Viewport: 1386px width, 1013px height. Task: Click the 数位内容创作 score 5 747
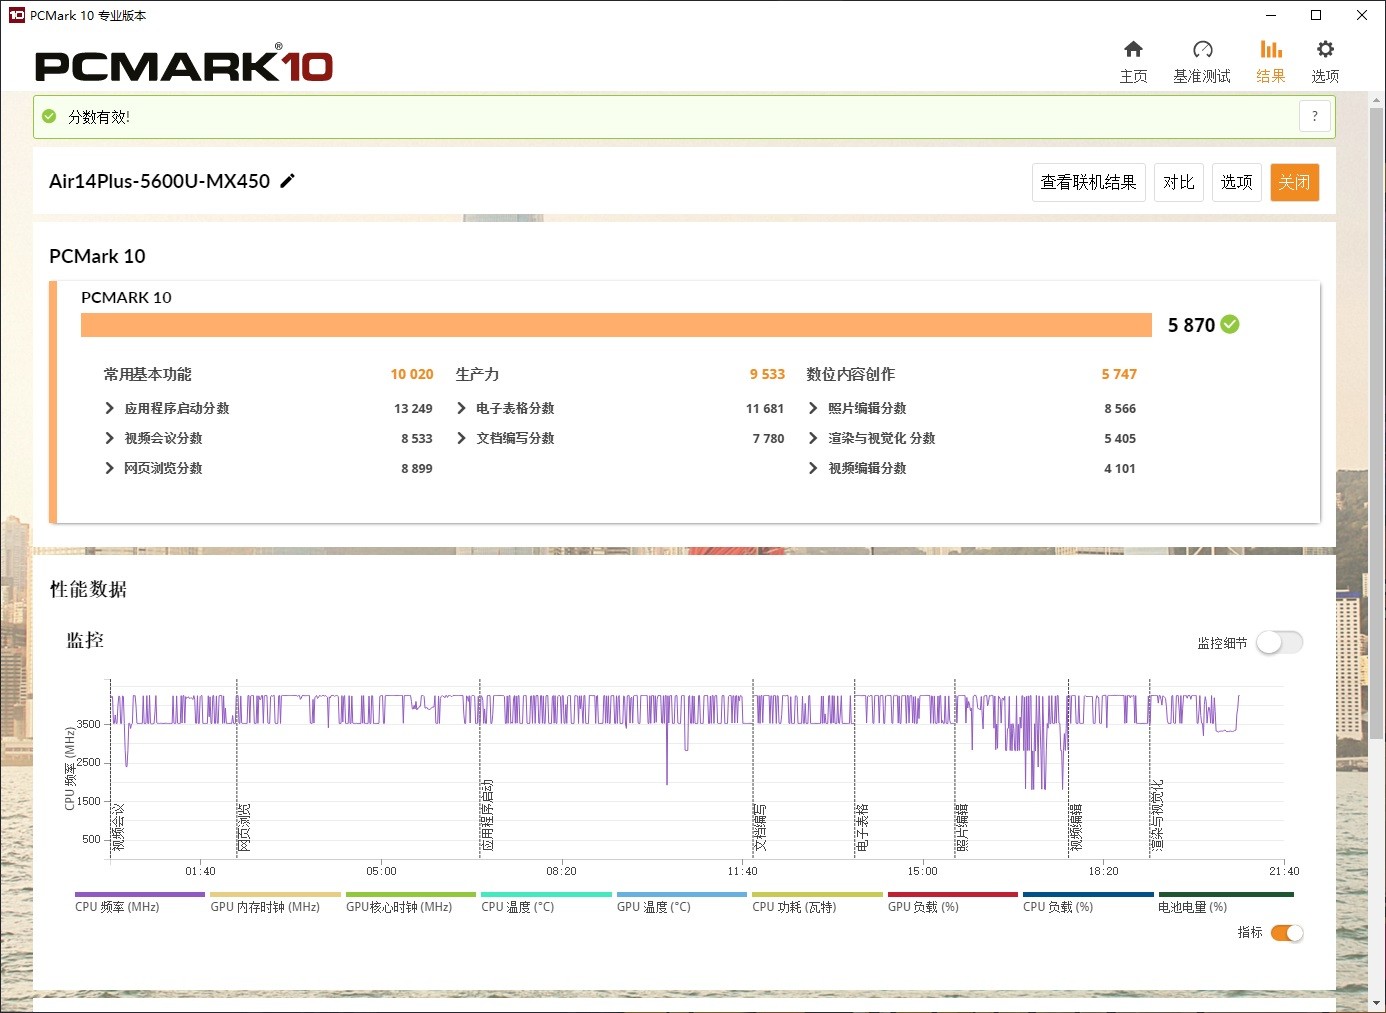point(1119,374)
